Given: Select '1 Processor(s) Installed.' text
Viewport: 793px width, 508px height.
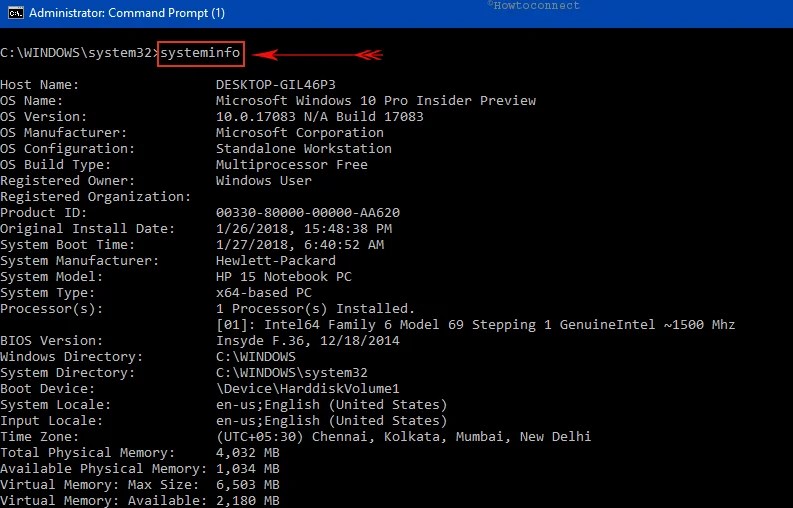Looking at the screenshot, I should click(316, 309).
